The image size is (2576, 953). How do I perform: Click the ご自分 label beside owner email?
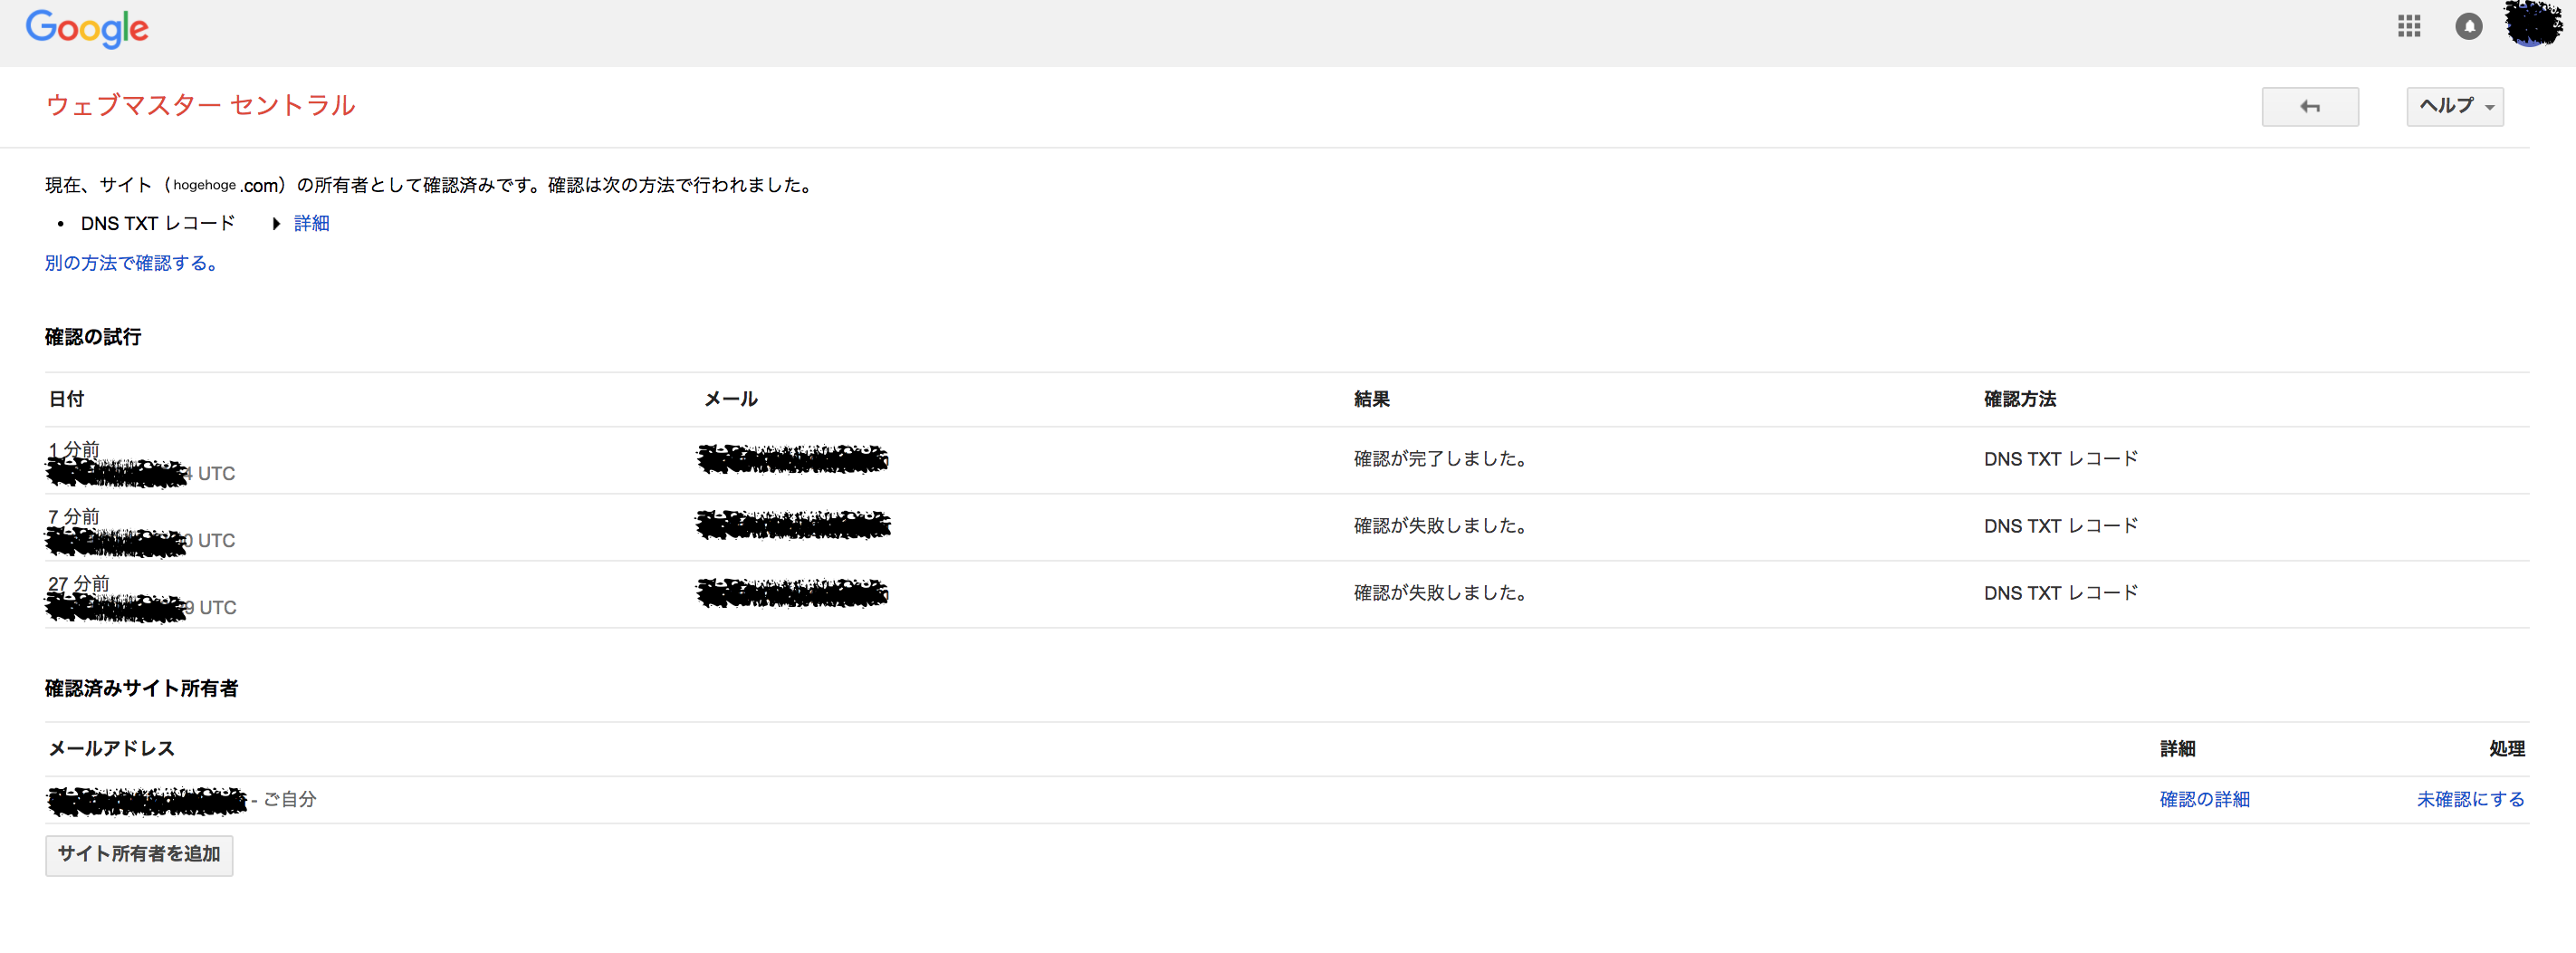(x=290, y=799)
